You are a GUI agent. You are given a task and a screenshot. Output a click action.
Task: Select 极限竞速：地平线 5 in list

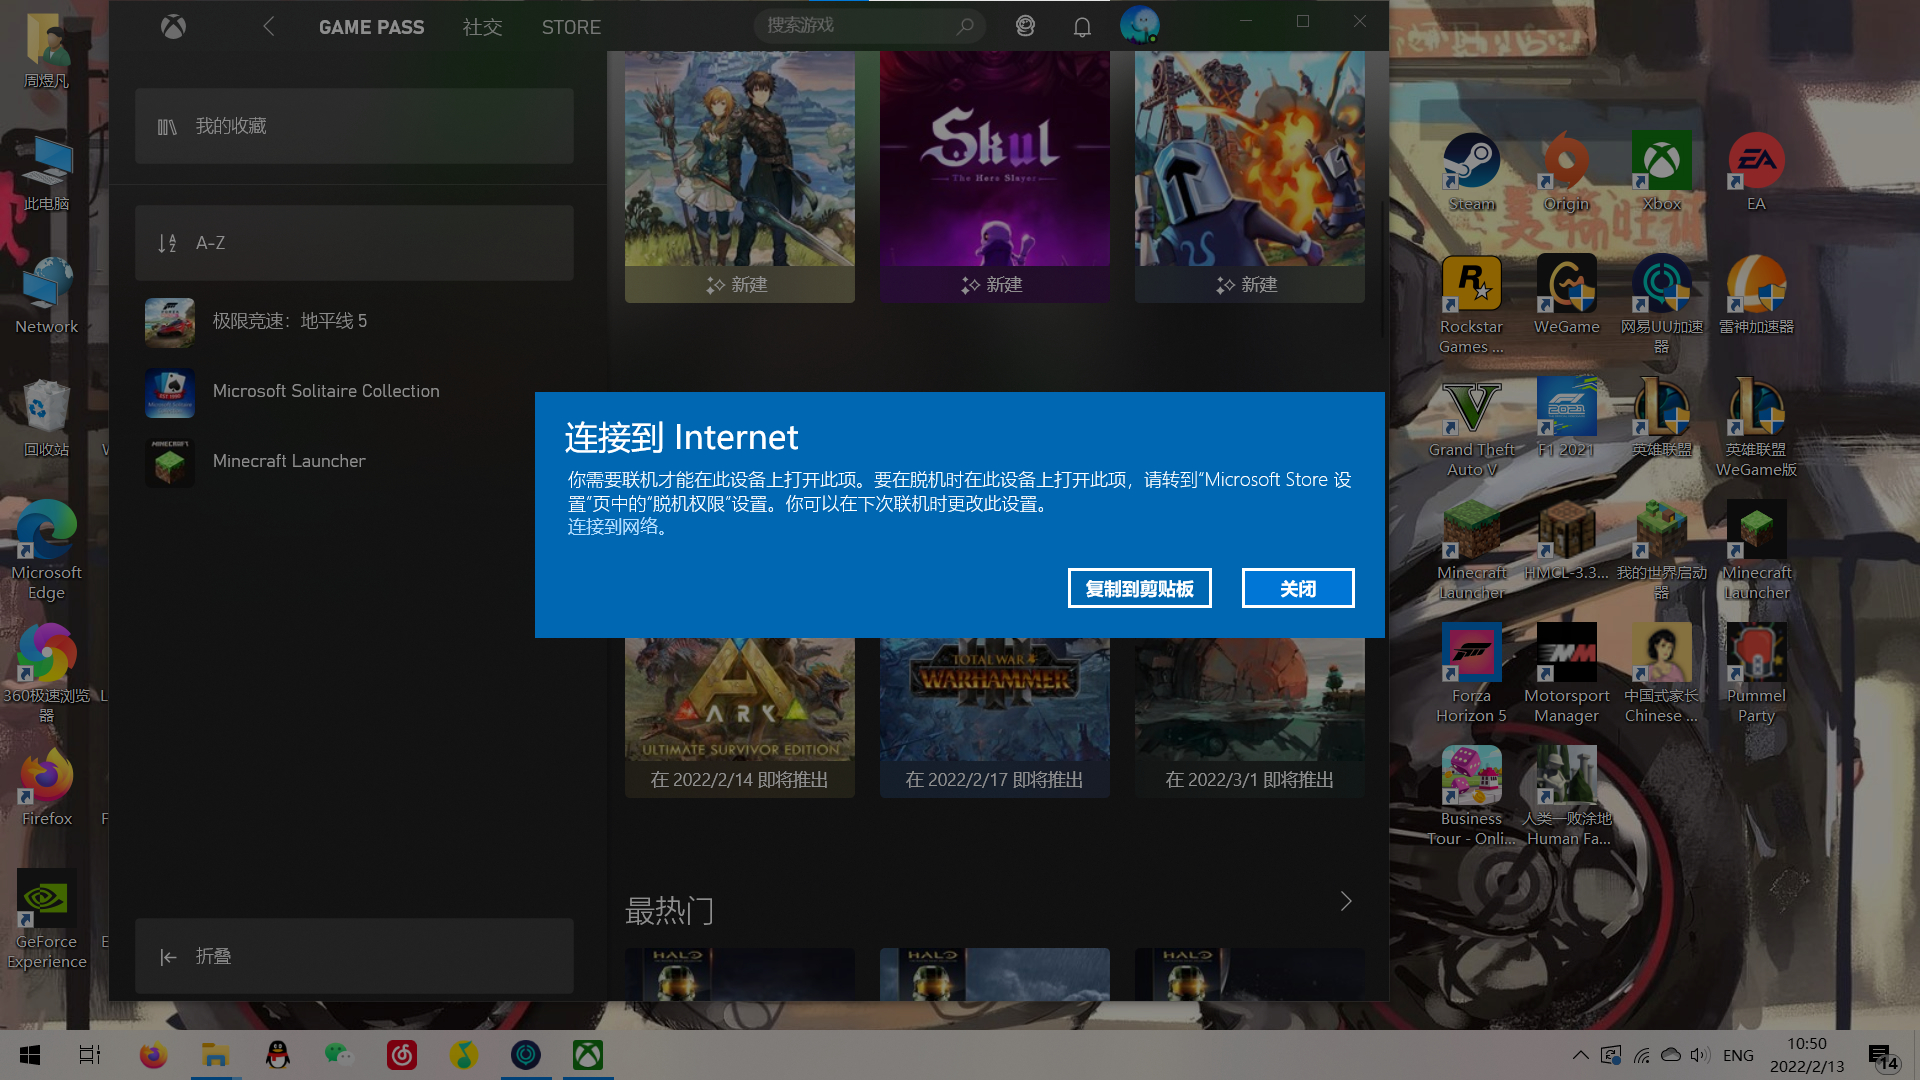point(354,321)
